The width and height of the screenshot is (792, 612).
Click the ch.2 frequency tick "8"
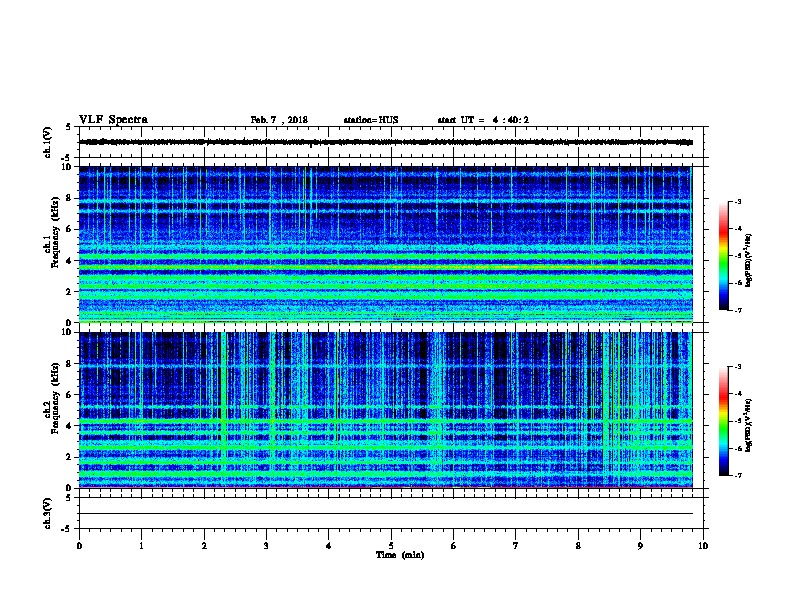click(x=69, y=364)
